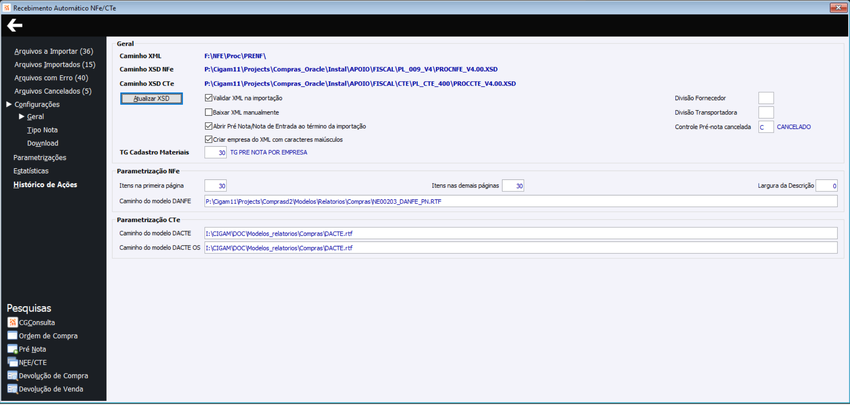This screenshot has height=405, width=850.
Task: Click the Pré Nota icon
Action: point(12,349)
